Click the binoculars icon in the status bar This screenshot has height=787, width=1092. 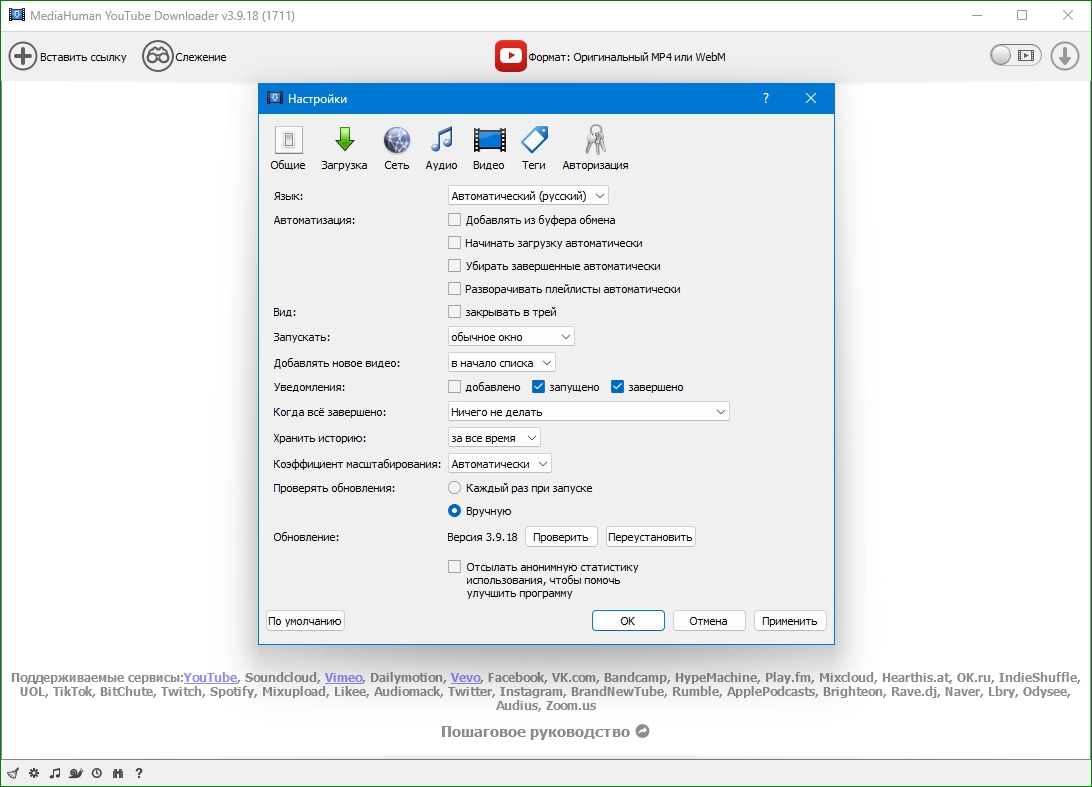tap(118, 773)
